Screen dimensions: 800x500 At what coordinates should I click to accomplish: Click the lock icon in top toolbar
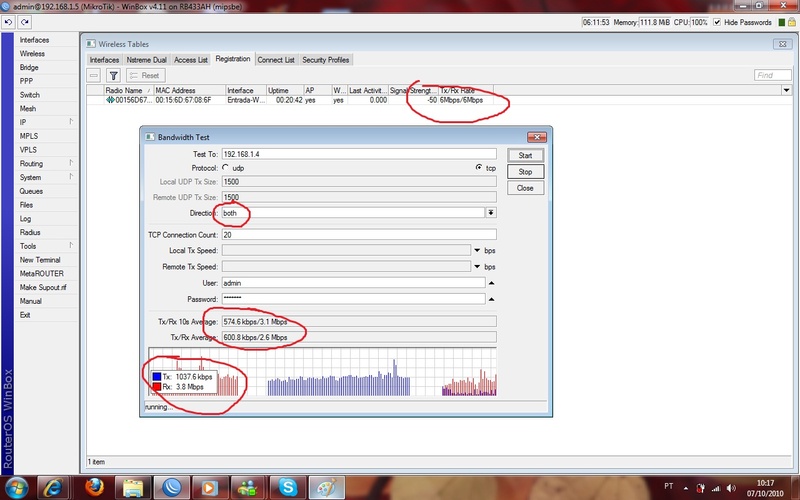[791, 22]
